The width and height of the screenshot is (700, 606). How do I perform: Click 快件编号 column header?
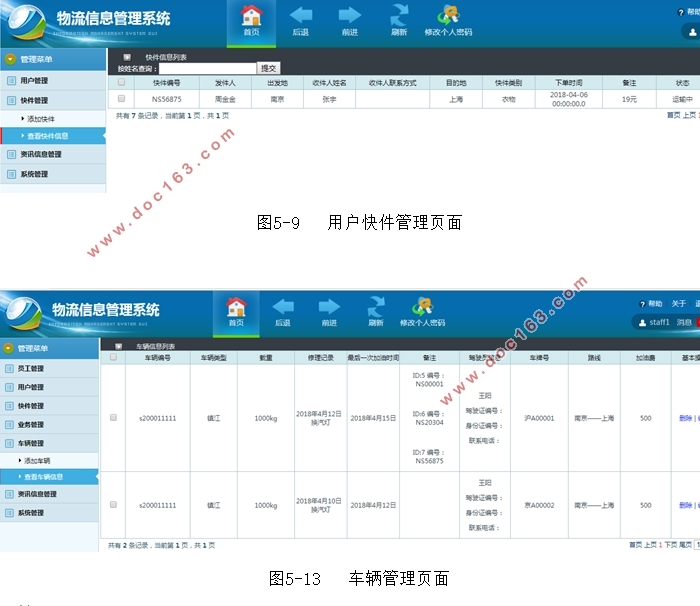click(167, 83)
